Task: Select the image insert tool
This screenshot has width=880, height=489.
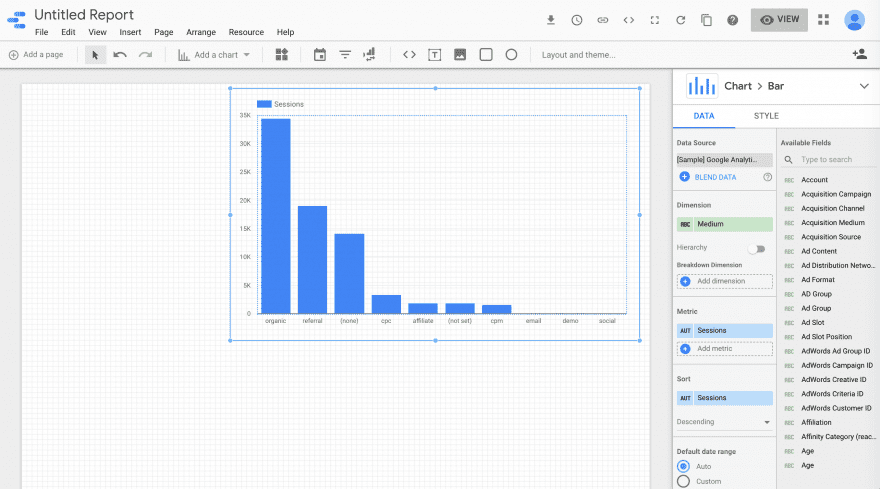Action: 460,55
